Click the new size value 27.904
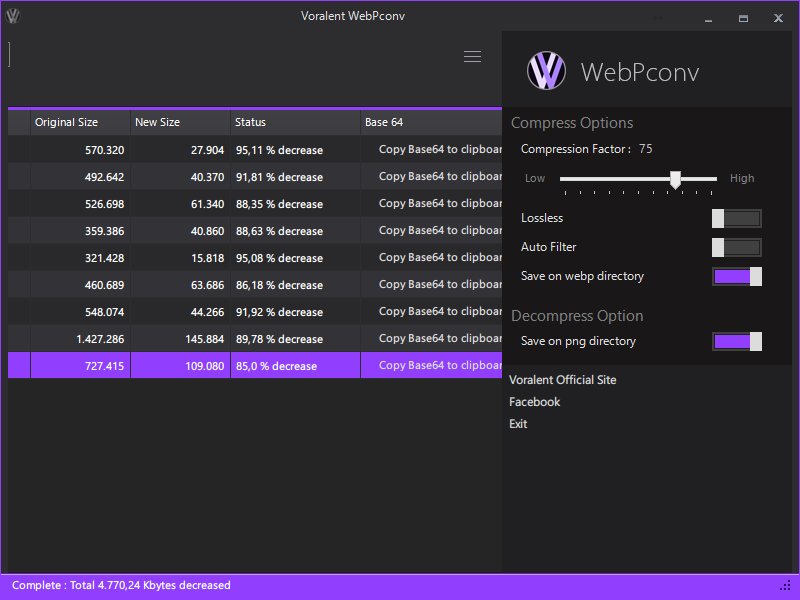Image resolution: width=800 pixels, height=600 pixels. pos(207,150)
